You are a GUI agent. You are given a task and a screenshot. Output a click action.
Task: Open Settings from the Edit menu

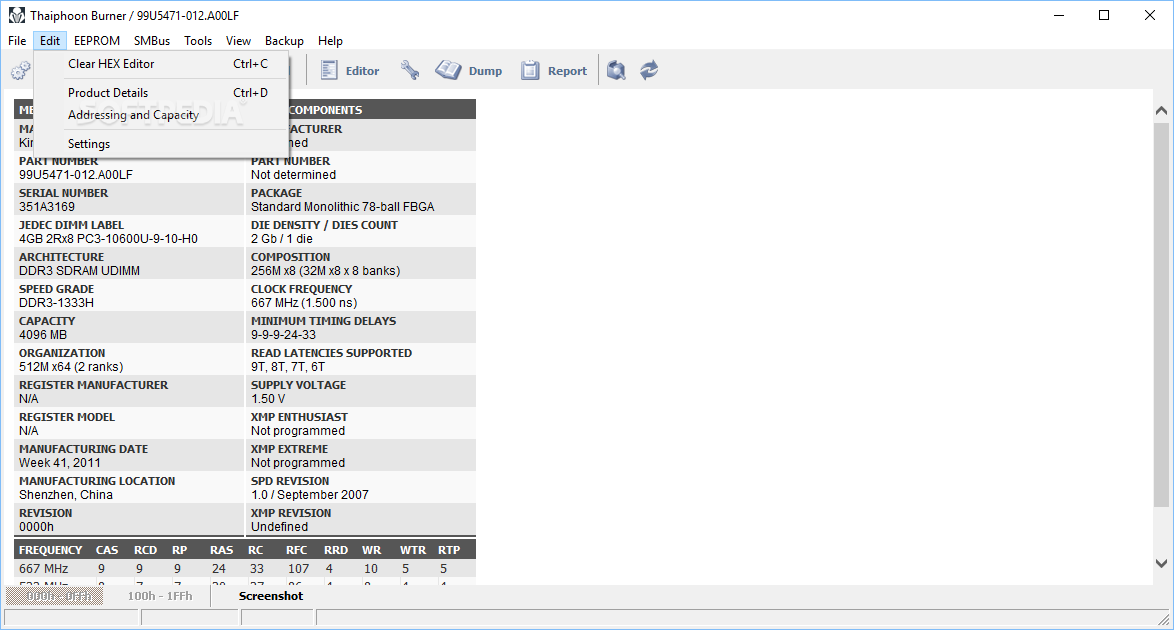coord(162,144)
